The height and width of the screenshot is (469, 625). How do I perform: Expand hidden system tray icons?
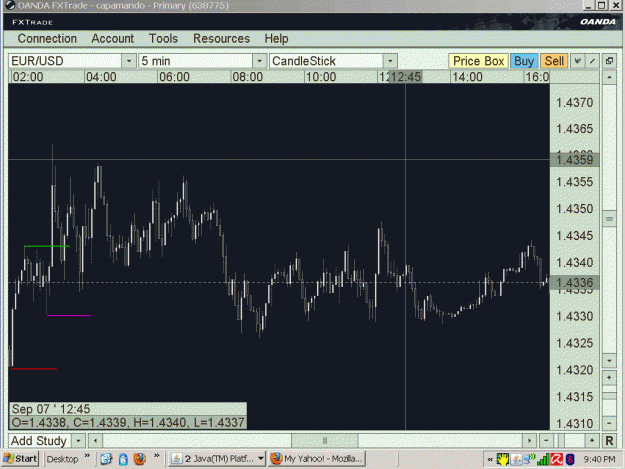490,459
